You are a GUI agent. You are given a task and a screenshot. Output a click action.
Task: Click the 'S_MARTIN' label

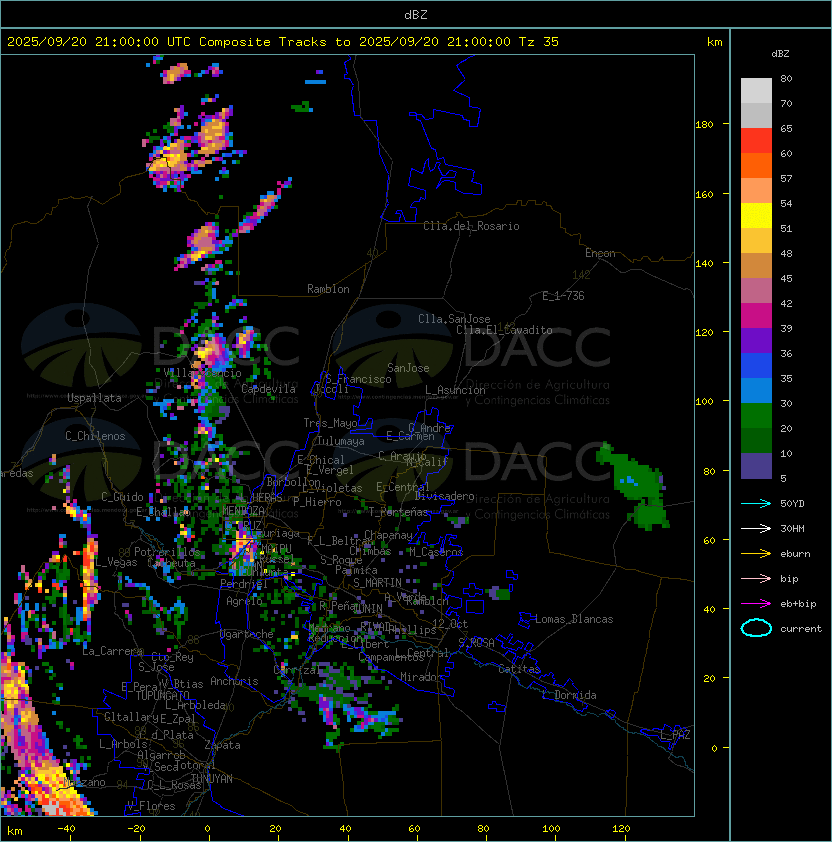[377, 583]
